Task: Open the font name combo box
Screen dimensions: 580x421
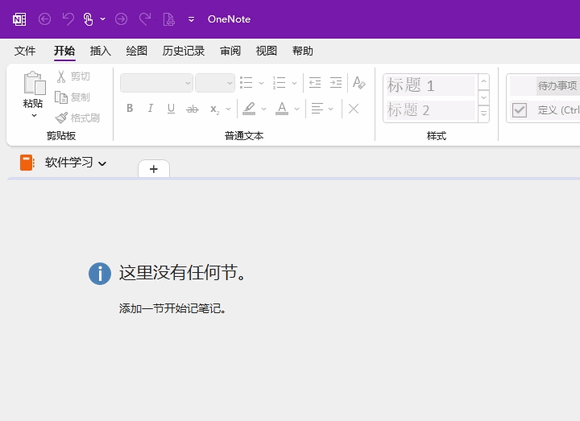Action: 156,83
